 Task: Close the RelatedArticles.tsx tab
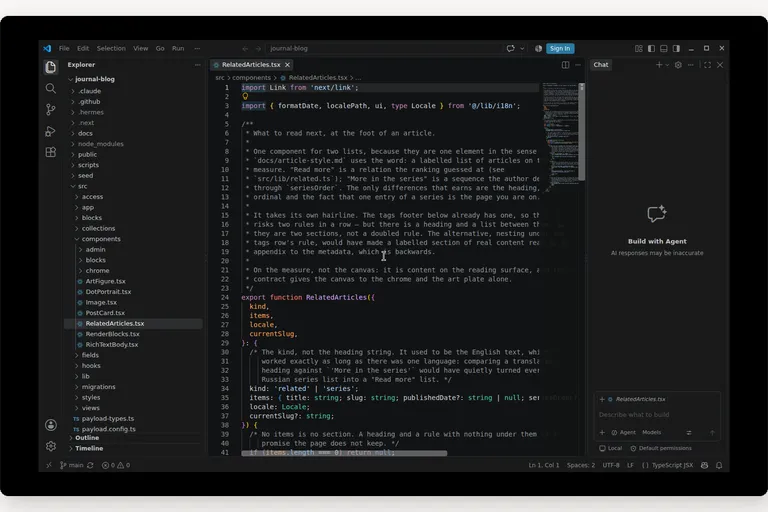[288, 65]
